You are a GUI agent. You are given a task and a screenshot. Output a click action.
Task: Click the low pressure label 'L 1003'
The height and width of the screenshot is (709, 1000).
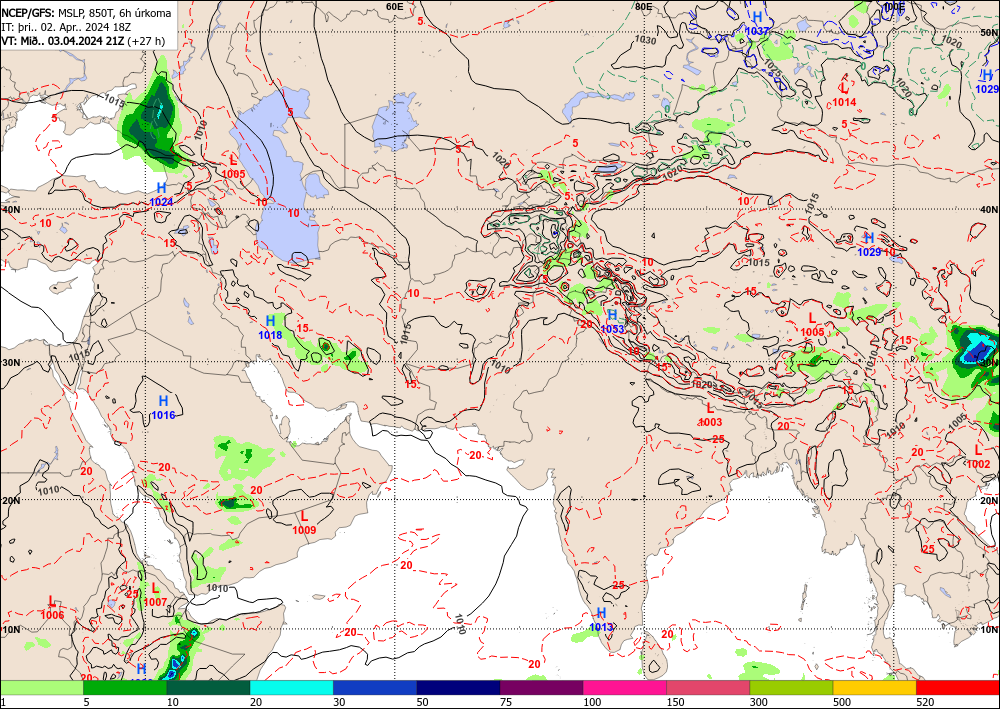[x=710, y=414]
